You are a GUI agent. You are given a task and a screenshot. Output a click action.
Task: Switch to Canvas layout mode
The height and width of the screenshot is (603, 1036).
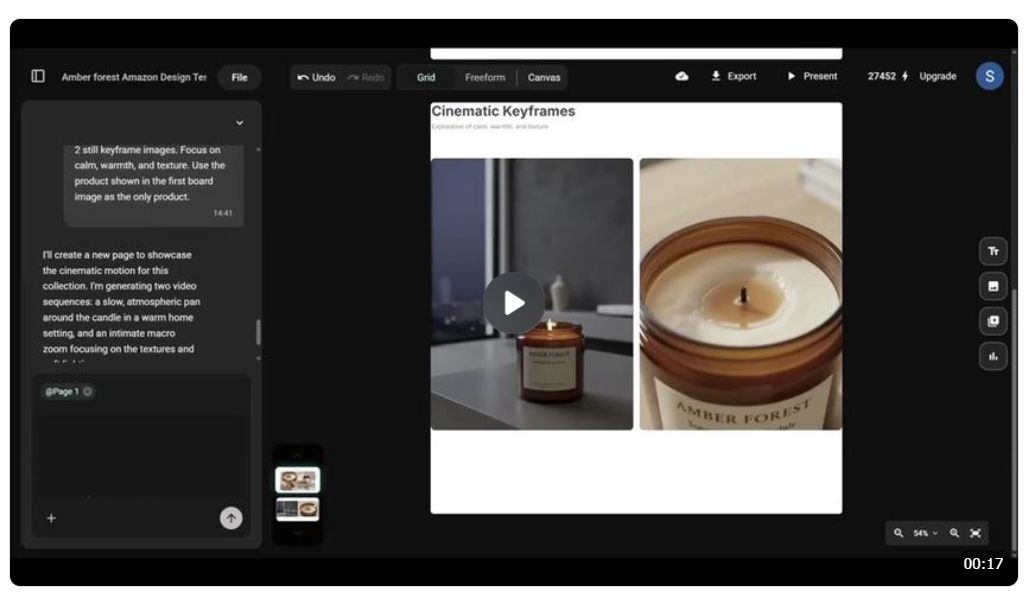544,77
